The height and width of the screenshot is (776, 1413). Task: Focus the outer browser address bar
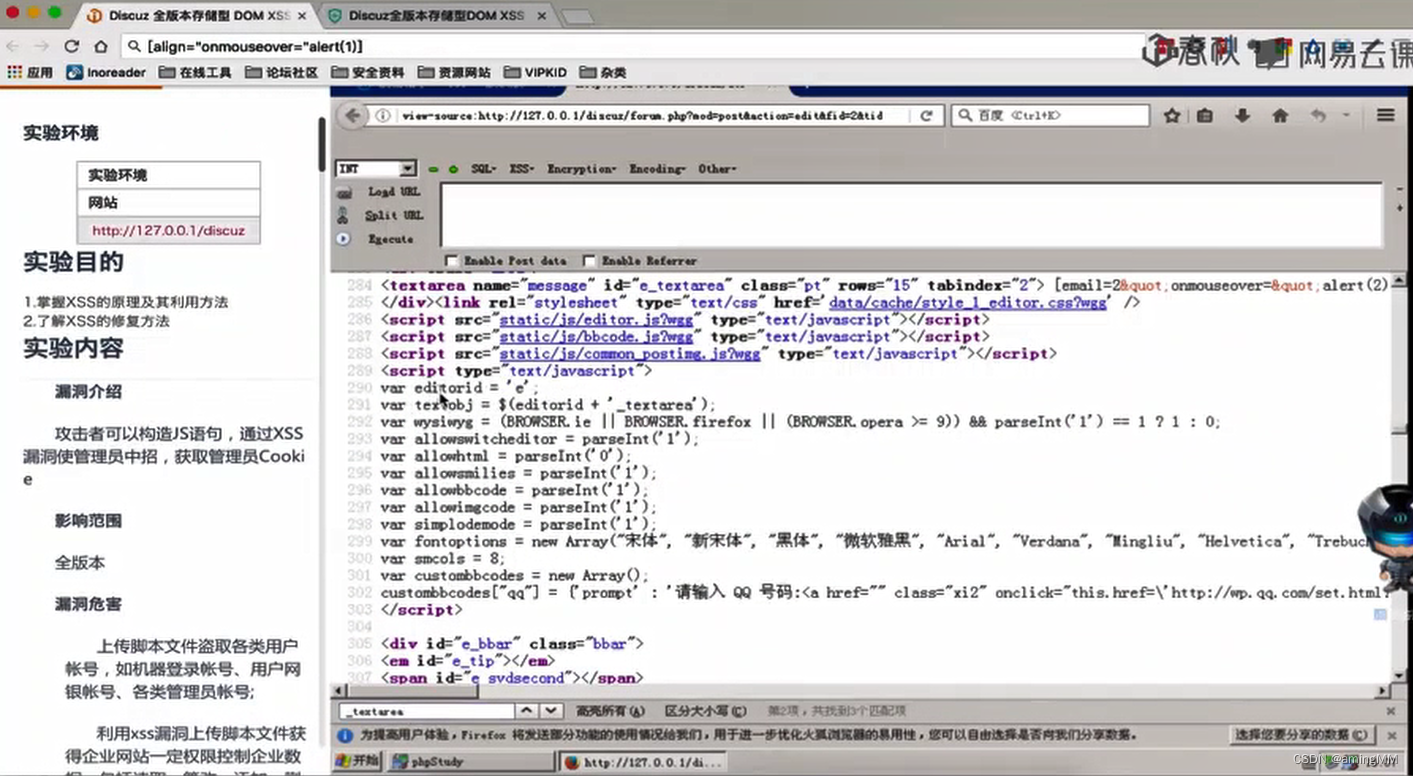(640, 46)
